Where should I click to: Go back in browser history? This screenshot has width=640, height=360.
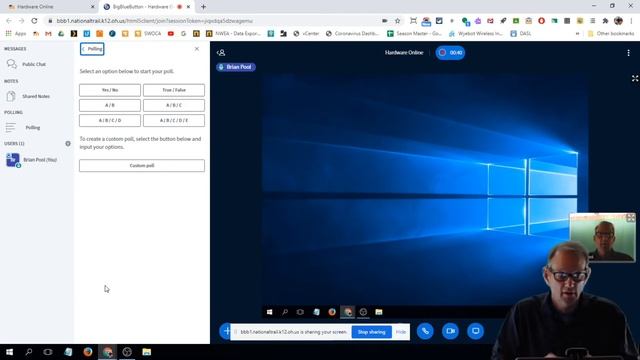coord(9,20)
